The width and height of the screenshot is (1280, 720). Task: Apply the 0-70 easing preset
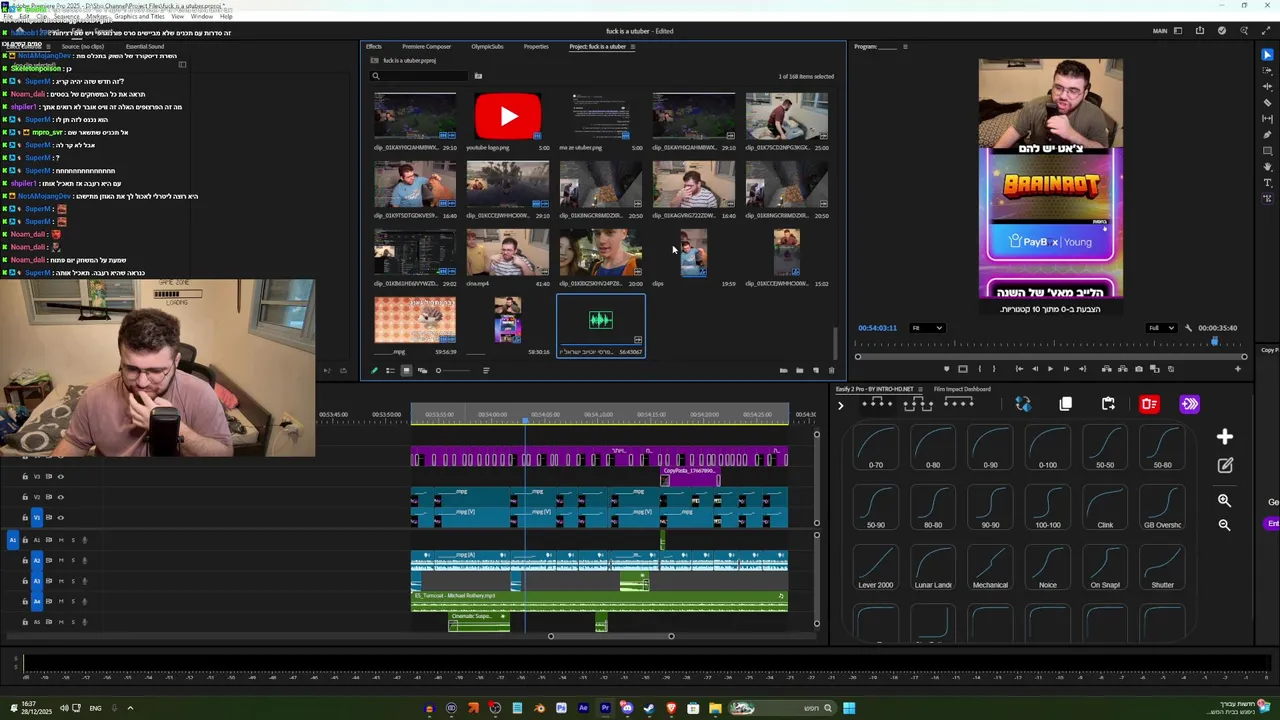pos(876,449)
